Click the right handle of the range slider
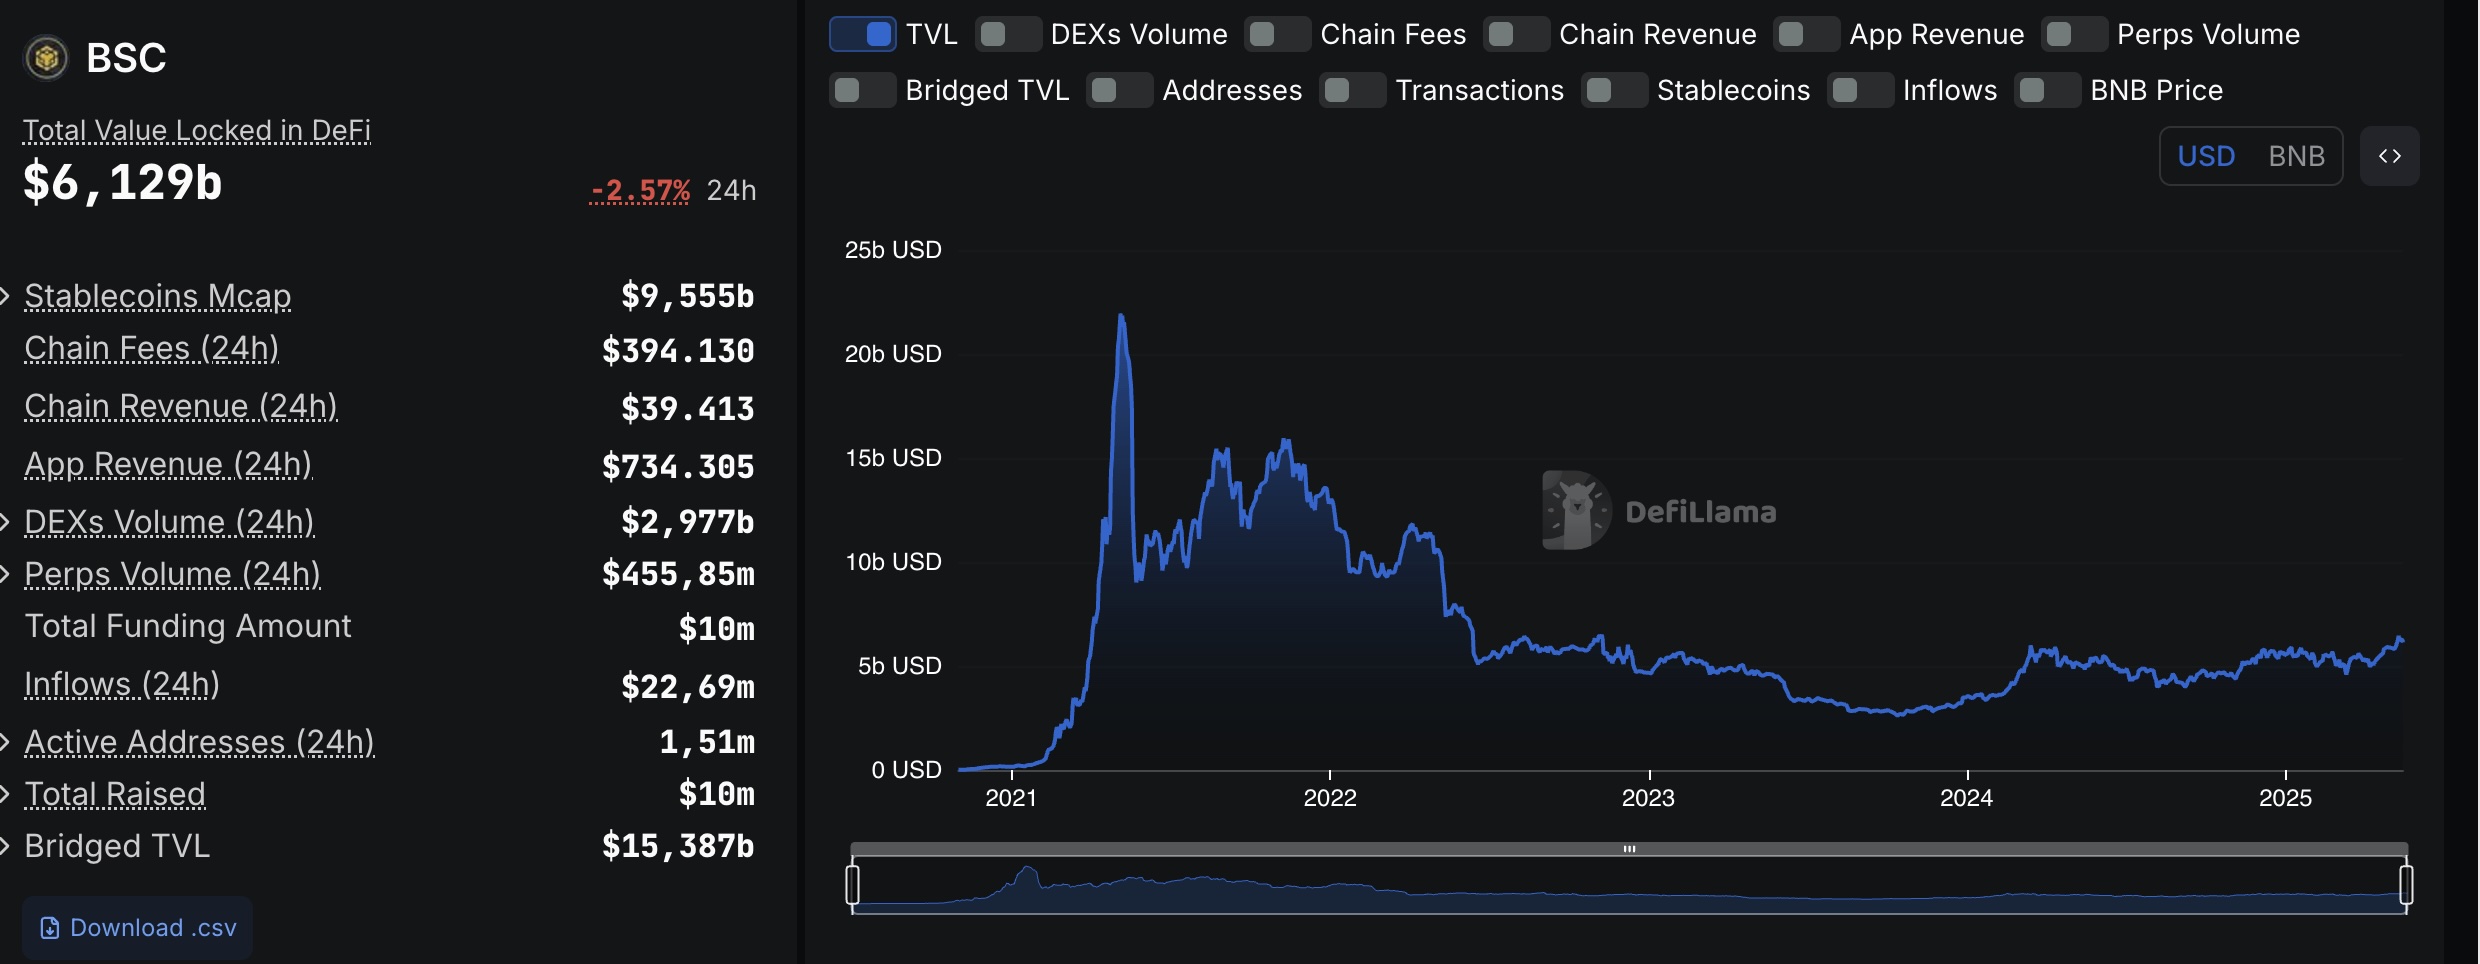2480x964 pixels. (x=2406, y=885)
